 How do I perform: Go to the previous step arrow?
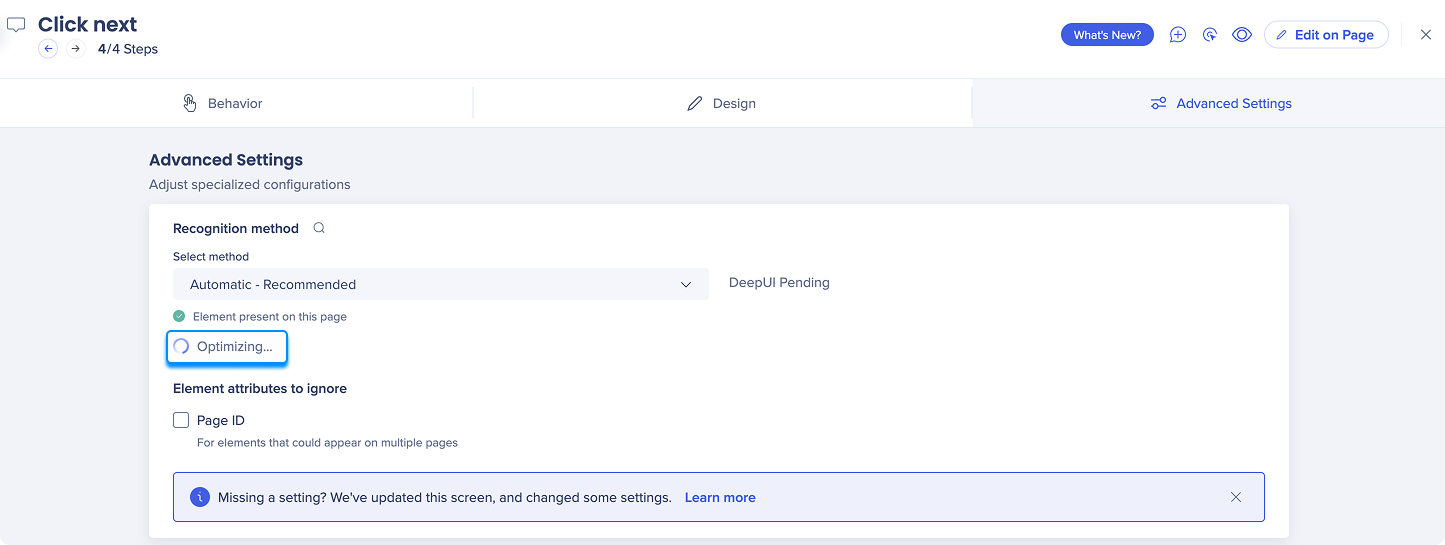(x=48, y=49)
